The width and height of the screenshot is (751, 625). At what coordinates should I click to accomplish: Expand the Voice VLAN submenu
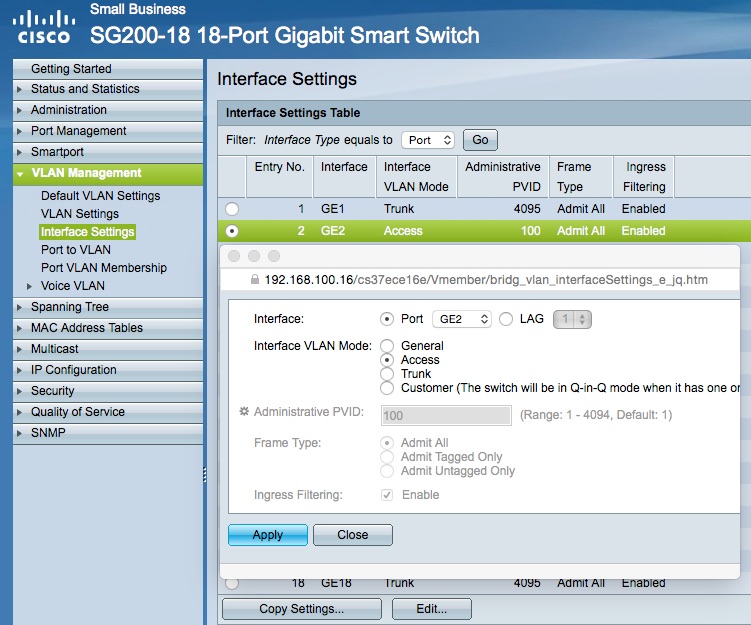click(74, 286)
